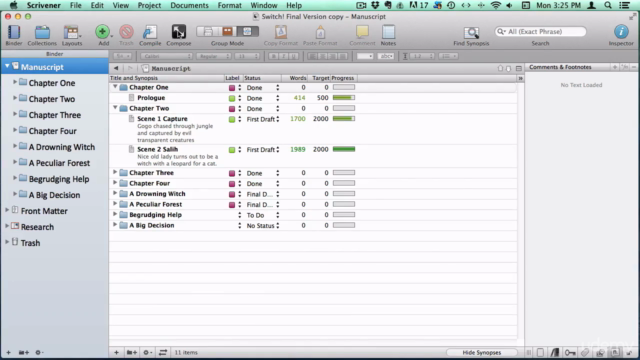Screen dimensions: 640x360
Task: Click Words column header
Action: pyautogui.click(x=298, y=78)
